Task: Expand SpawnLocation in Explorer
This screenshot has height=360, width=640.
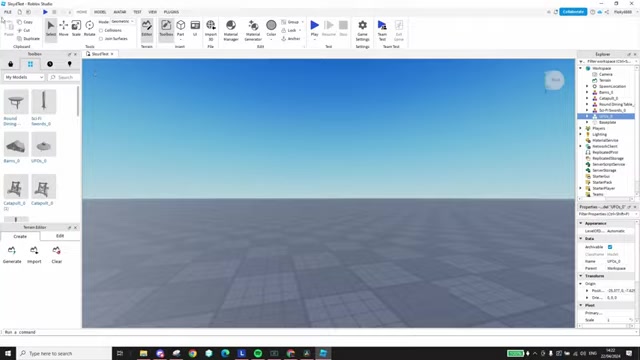Action: click(x=587, y=87)
